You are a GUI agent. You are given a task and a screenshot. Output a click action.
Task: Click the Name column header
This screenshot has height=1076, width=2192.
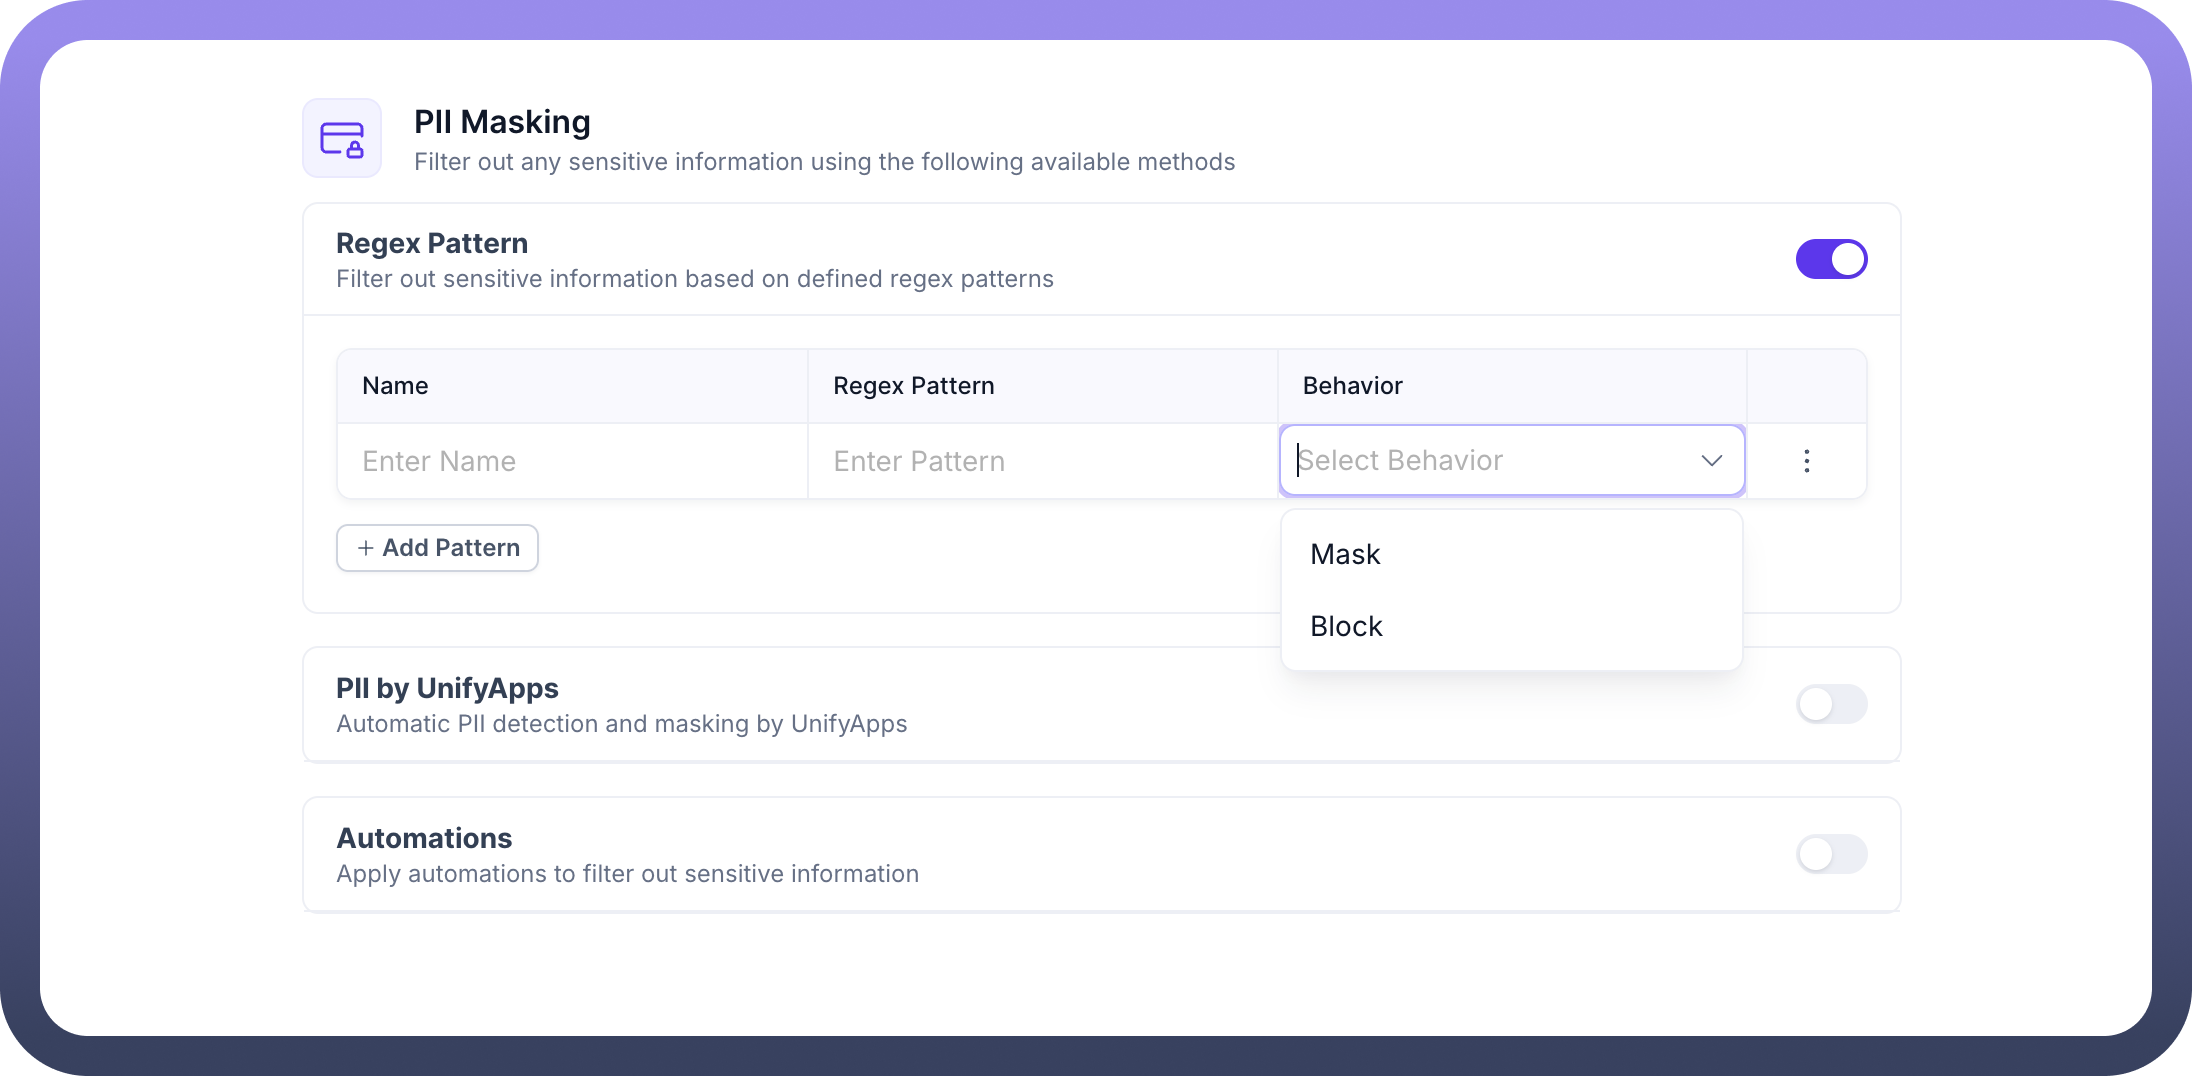(x=395, y=386)
